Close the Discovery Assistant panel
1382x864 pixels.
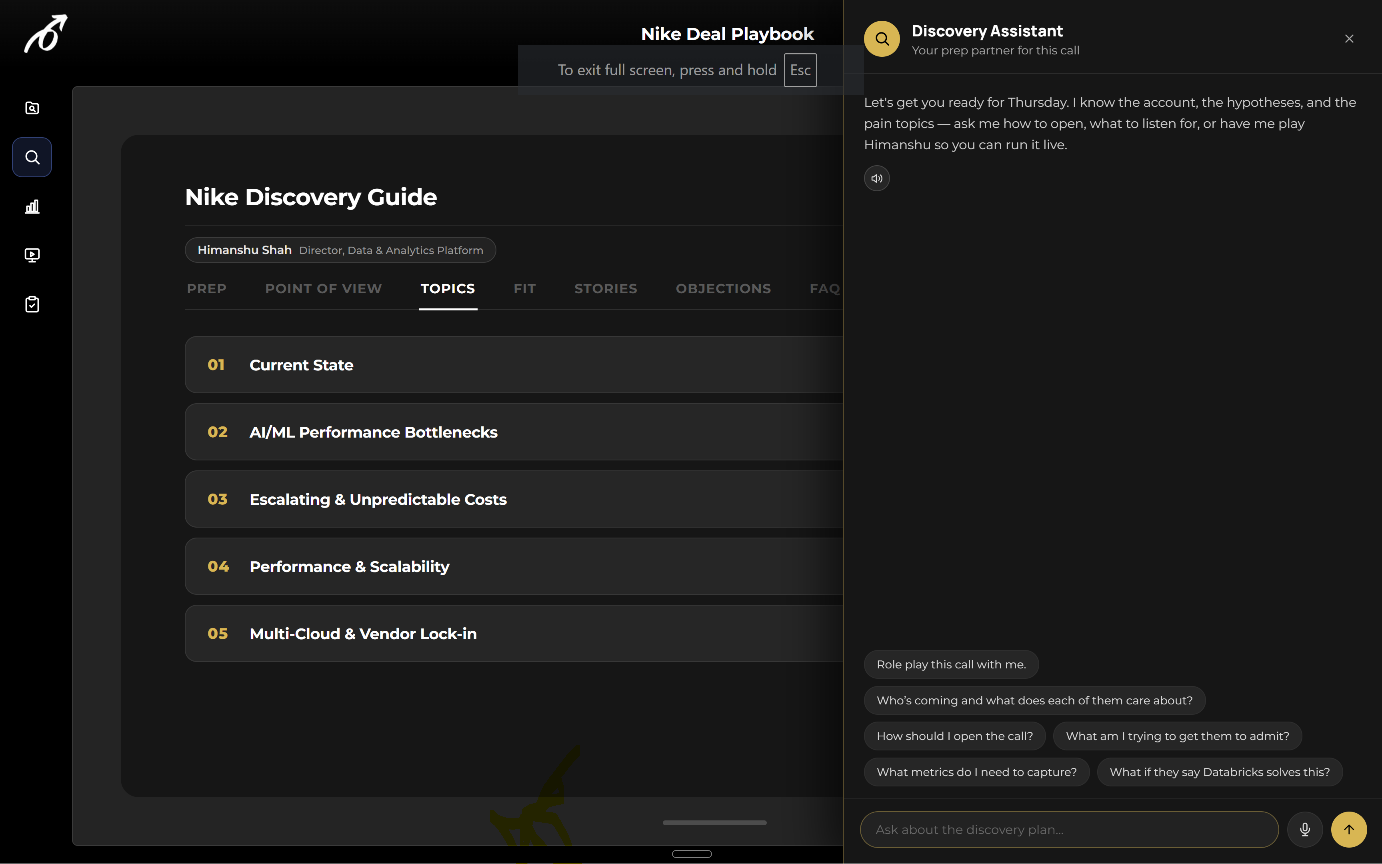[x=1349, y=39]
